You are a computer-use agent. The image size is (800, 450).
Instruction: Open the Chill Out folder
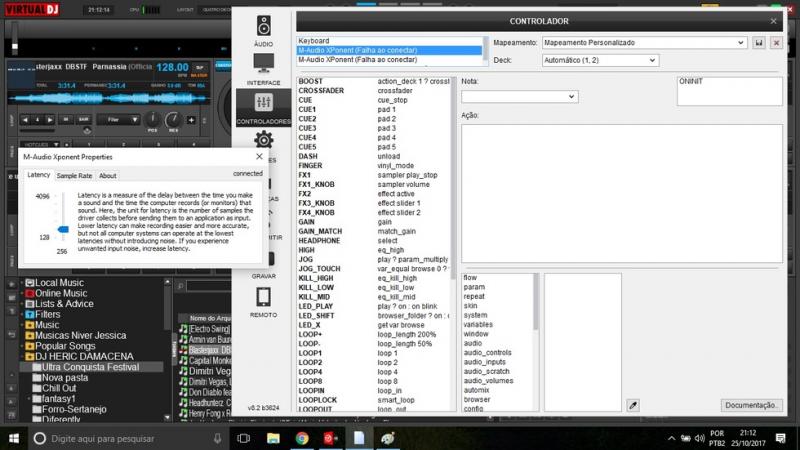click(x=59, y=388)
